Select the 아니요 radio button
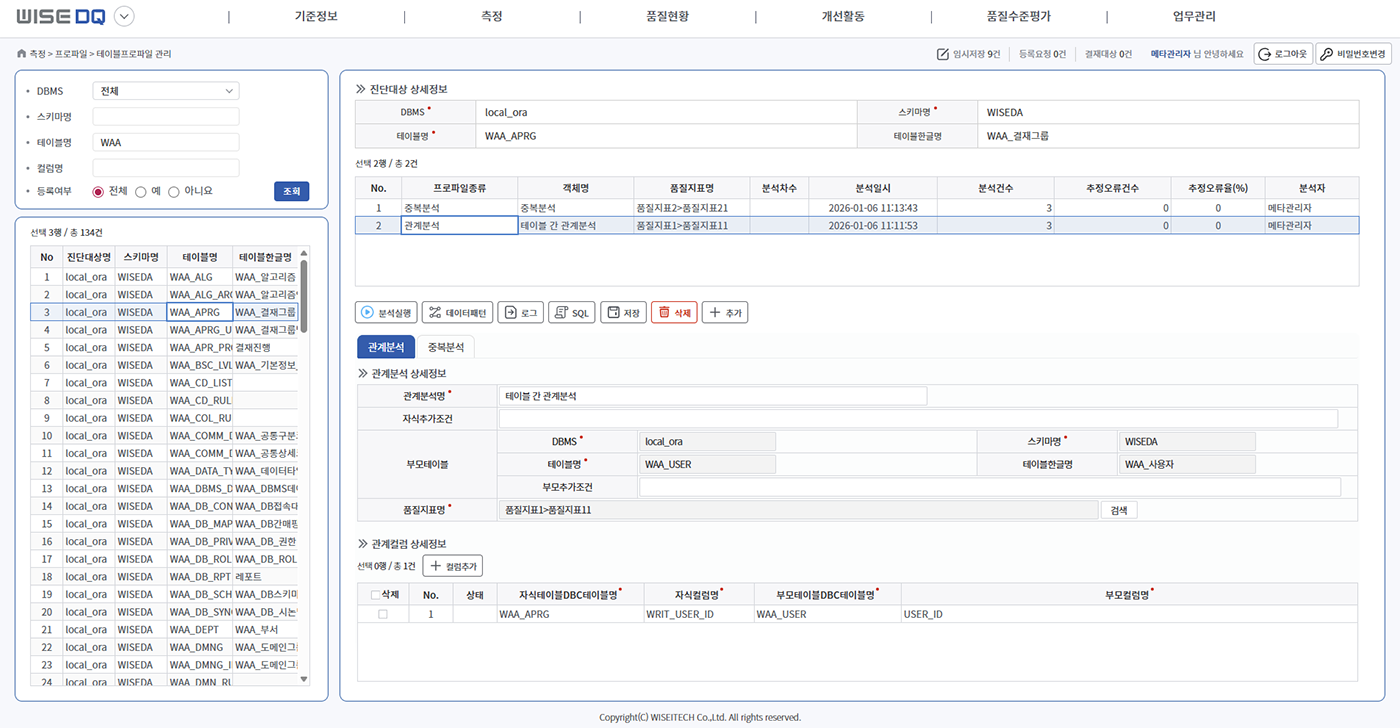This screenshot has width=1400, height=728. pos(174,192)
